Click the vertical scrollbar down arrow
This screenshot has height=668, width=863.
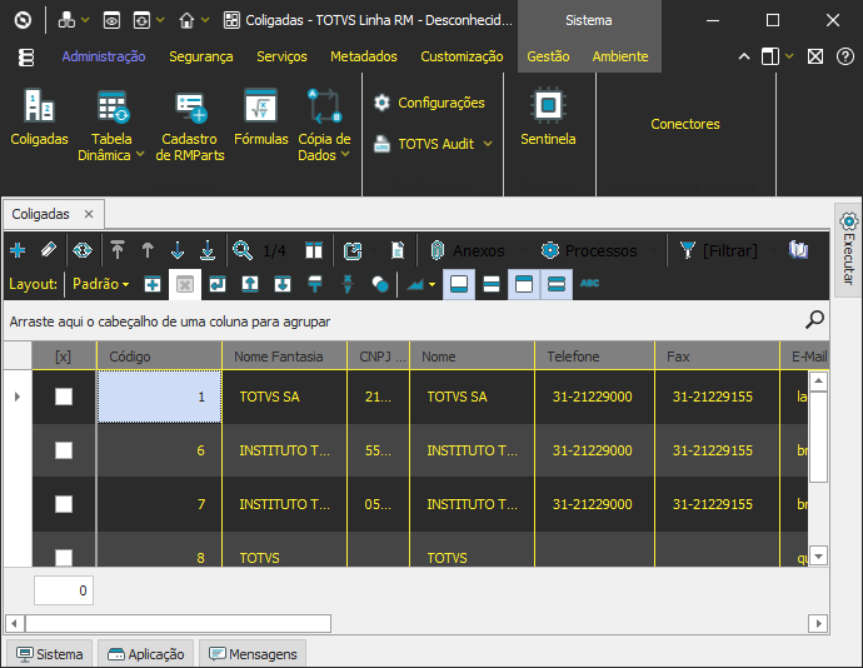[818, 556]
